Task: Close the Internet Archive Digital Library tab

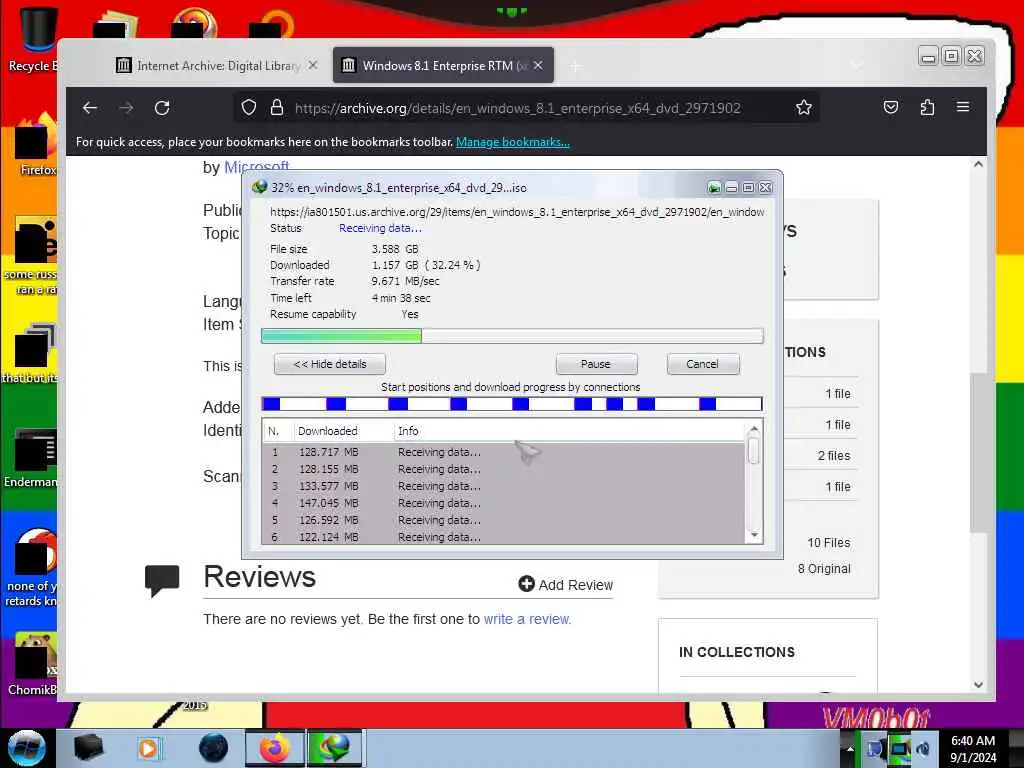Action: pyautogui.click(x=313, y=65)
